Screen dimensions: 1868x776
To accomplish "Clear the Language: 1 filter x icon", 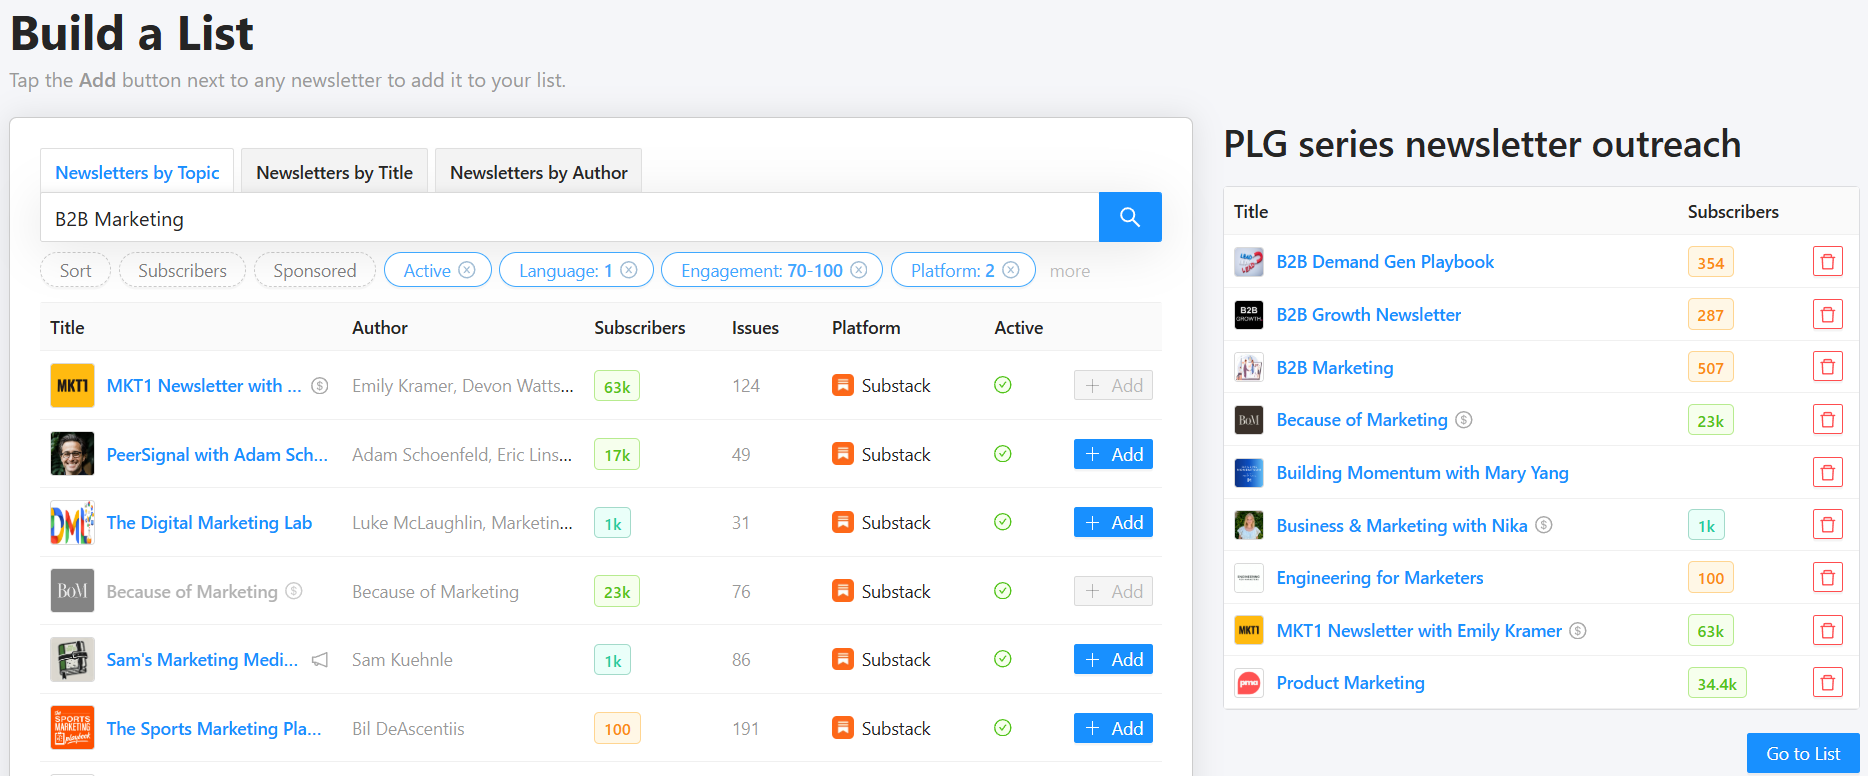I will click(x=629, y=270).
